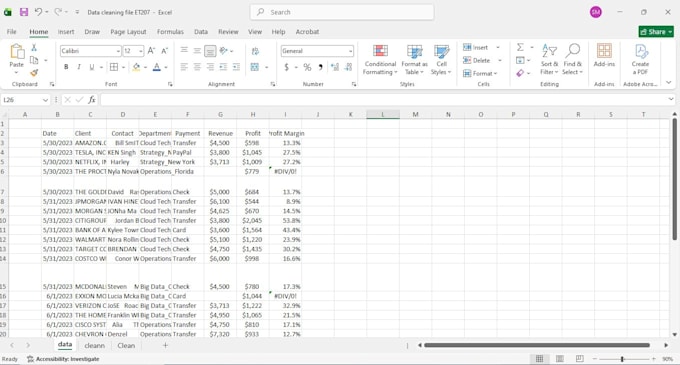Image resolution: width=680 pixels, height=365 pixels.
Task: Apply accounting dollar format
Action: [286, 67]
